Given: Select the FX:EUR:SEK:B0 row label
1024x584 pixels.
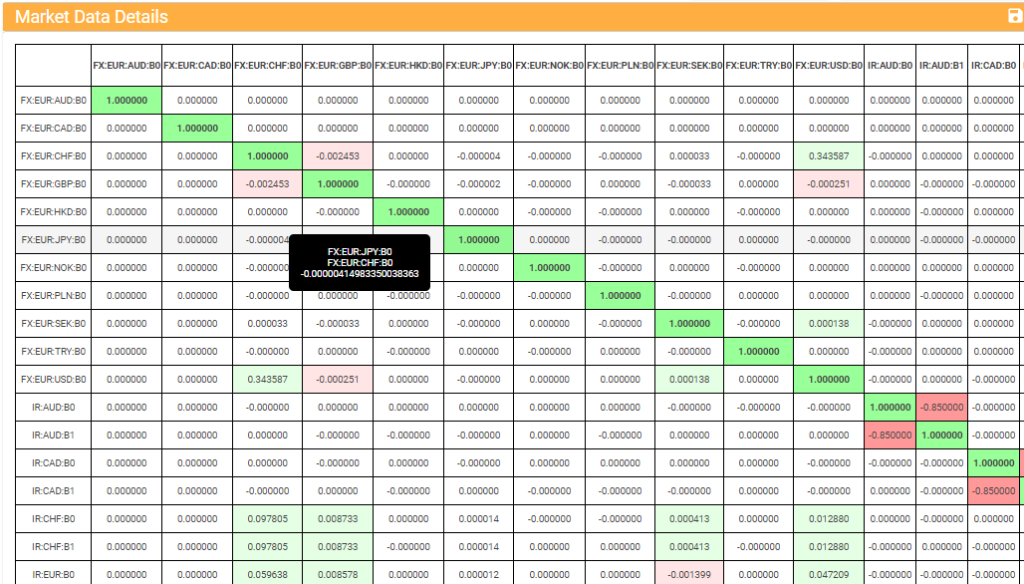Looking at the screenshot, I should click(x=53, y=324).
